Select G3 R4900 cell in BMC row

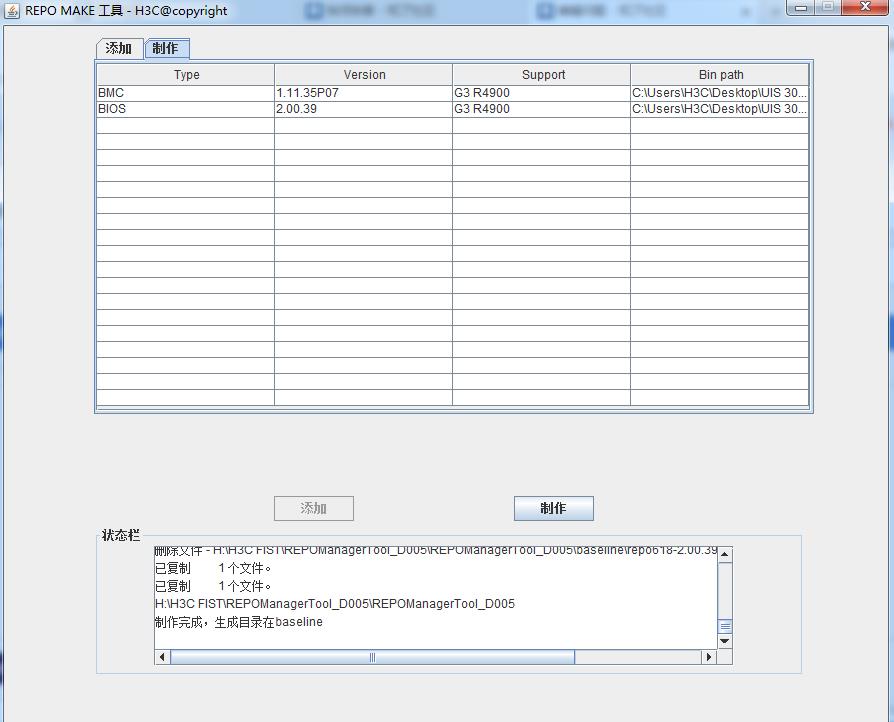pos(542,93)
